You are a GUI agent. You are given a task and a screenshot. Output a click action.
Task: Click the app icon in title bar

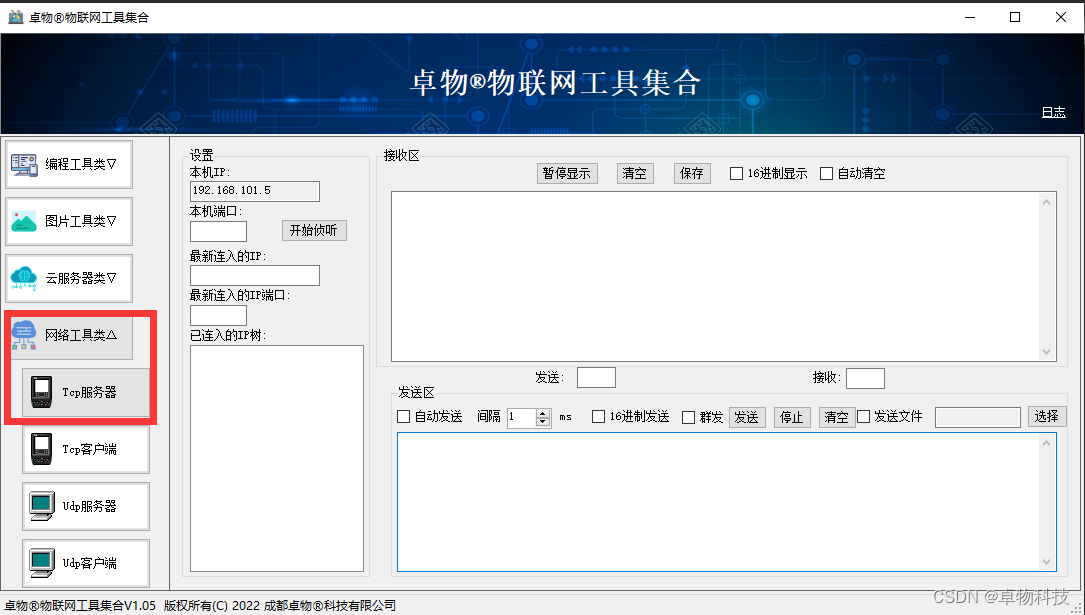click(15, 17)
